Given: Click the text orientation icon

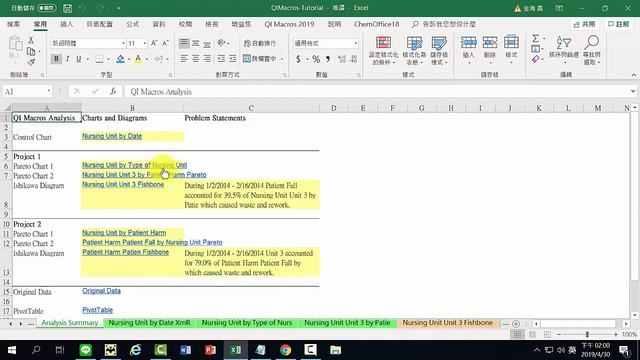Looking at the screenshot, I should 221,43.
